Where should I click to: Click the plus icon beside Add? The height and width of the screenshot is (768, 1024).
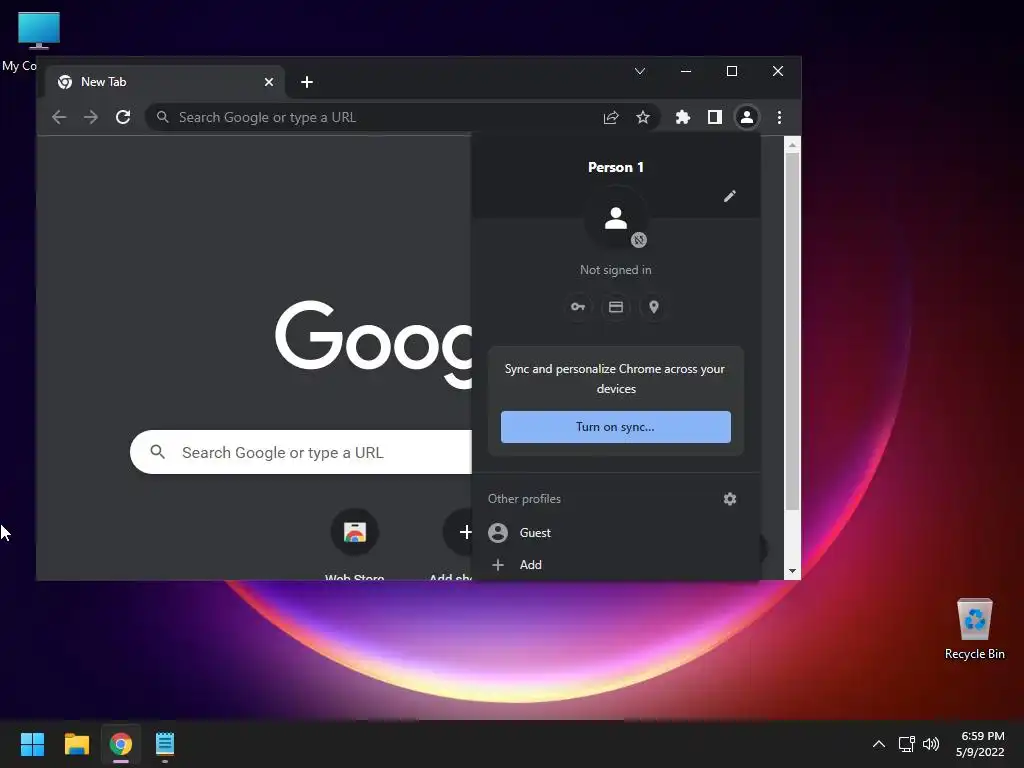coord(498,565)
